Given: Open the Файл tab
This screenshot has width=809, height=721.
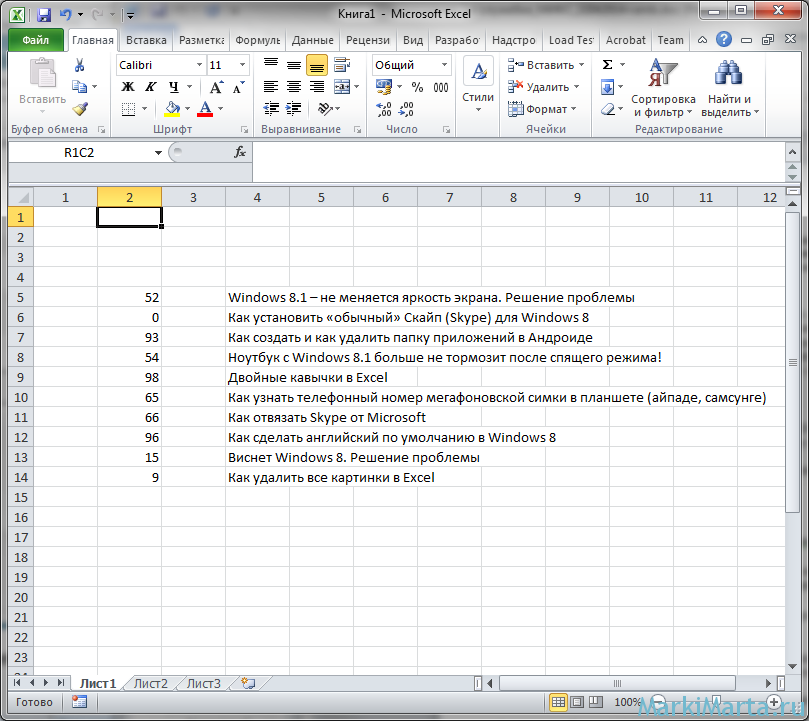Looking at the screenshot, I should pyautogui.click(x=36, y=40).
